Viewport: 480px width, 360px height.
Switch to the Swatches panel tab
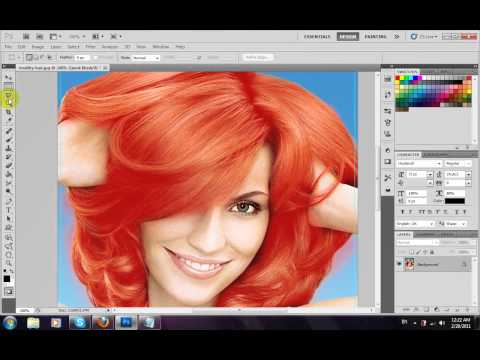point(407,71)
